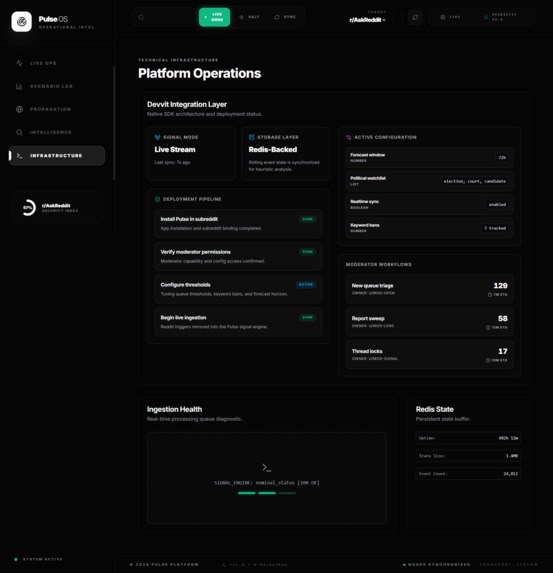553x573 pixels.
Task: Click the Deployment Pipeline check icon
Action: click(x=158, y=199)
